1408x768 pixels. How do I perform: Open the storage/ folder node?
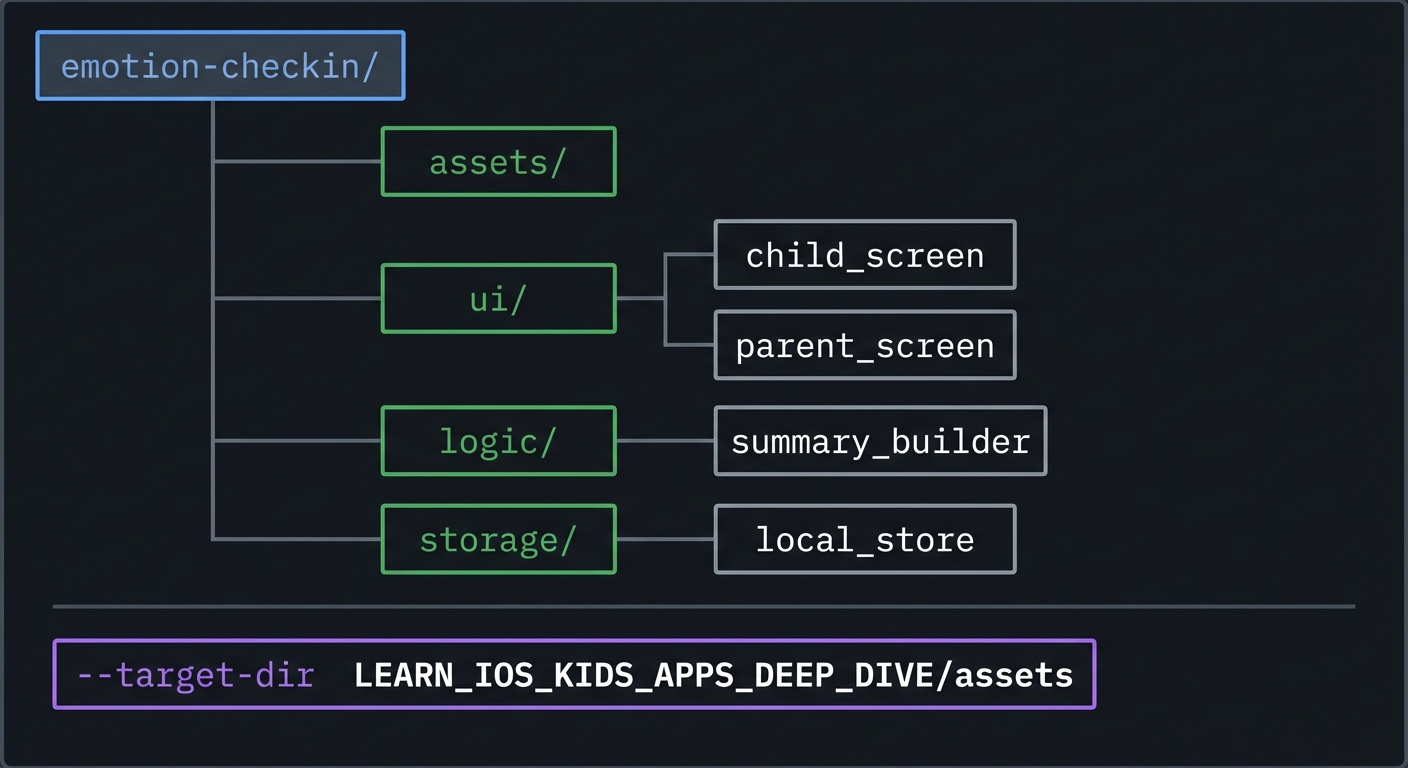click(x=498, y=540)
